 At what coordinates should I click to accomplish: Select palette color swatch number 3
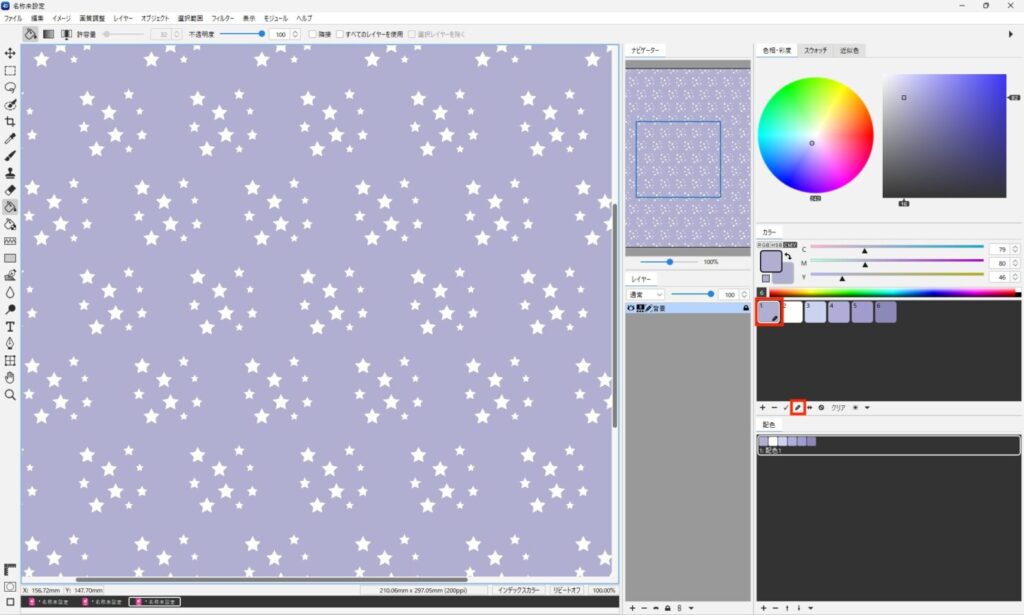815,311
